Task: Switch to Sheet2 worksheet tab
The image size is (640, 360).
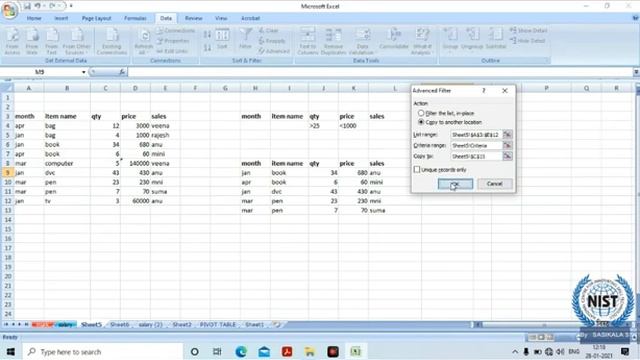Action: [x=182, y=324]
